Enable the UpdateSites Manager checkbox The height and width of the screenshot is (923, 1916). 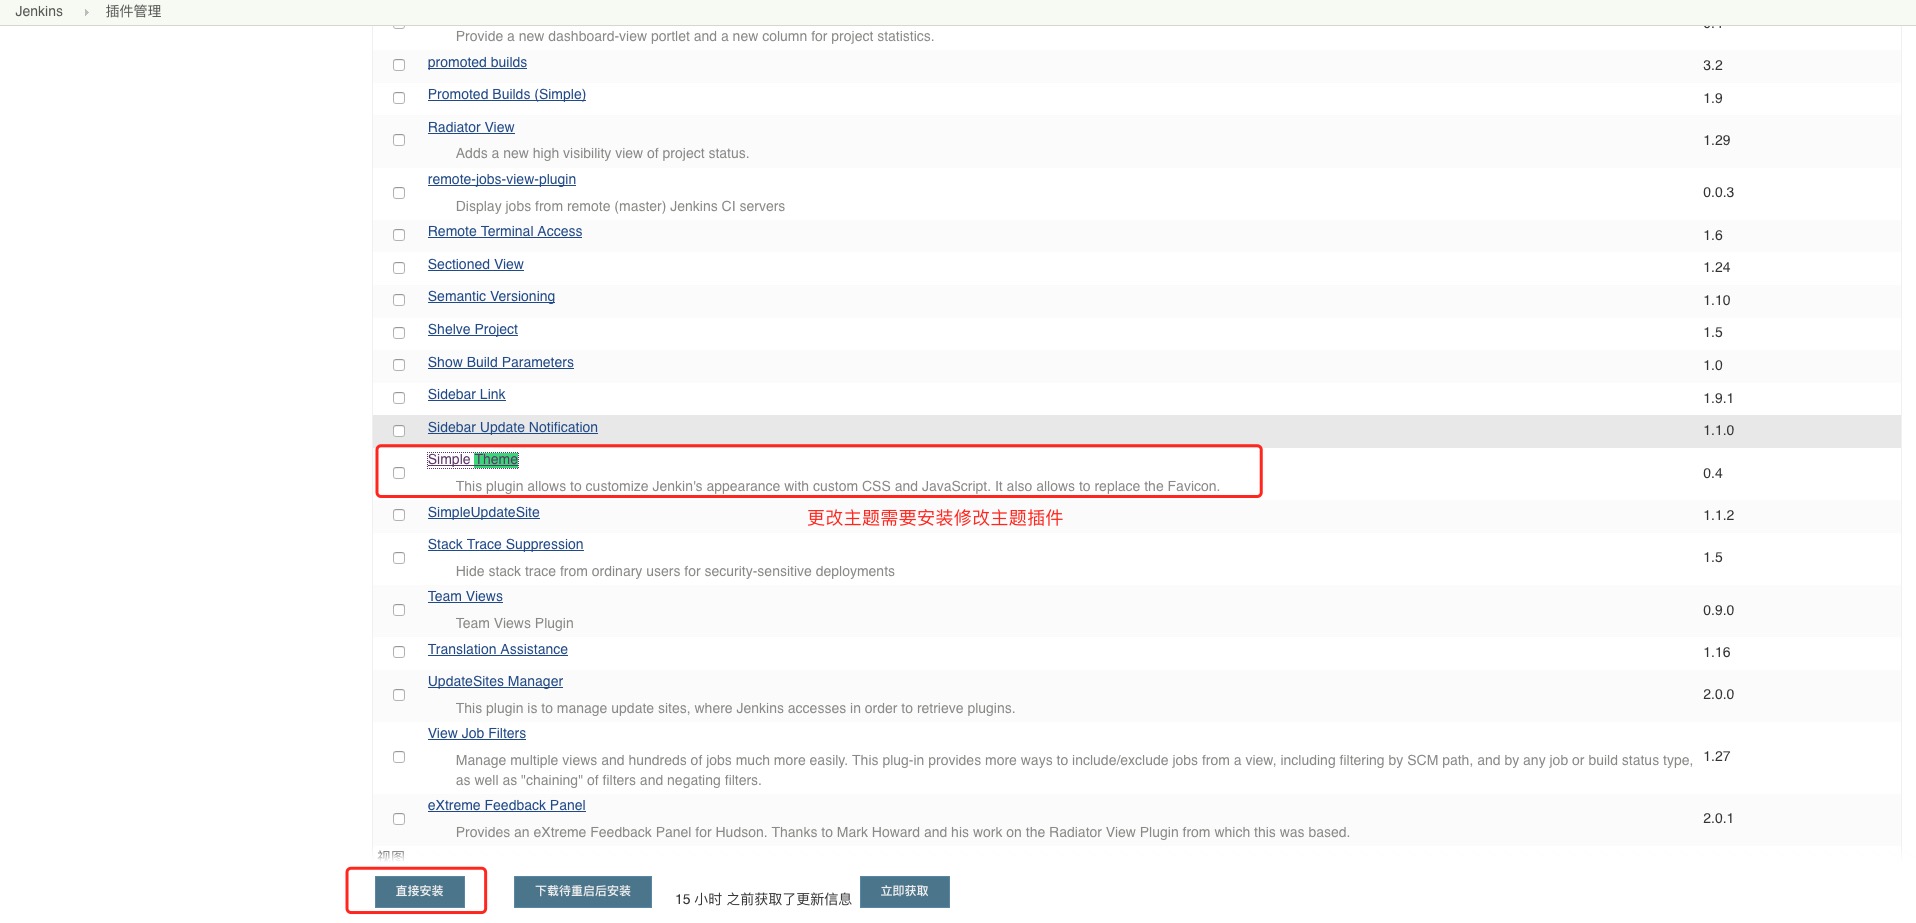coord(399,695)
